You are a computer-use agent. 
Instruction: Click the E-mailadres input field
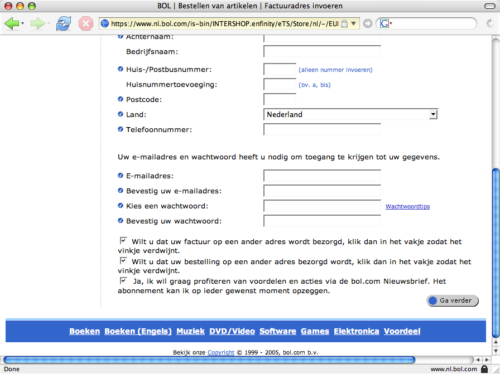(322, 176)
